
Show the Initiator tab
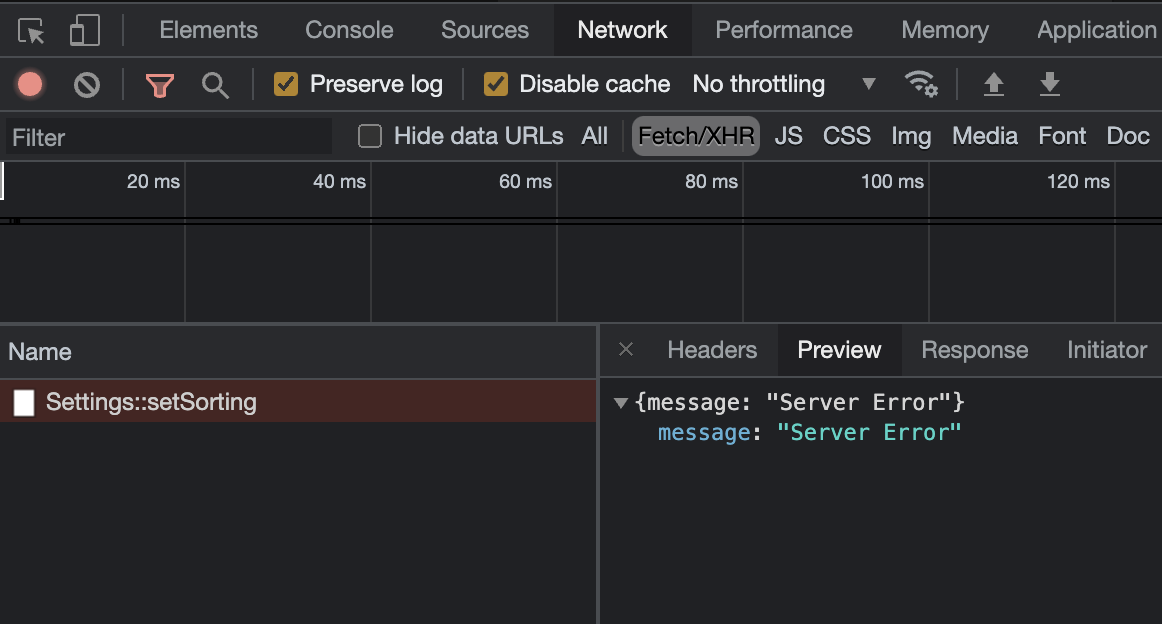coord(1107,350)
